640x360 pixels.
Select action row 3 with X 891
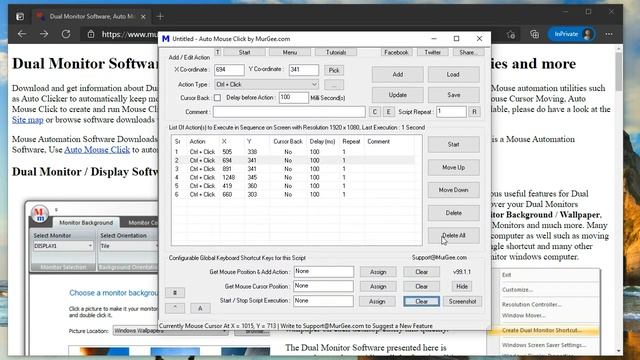click(293, 169)
